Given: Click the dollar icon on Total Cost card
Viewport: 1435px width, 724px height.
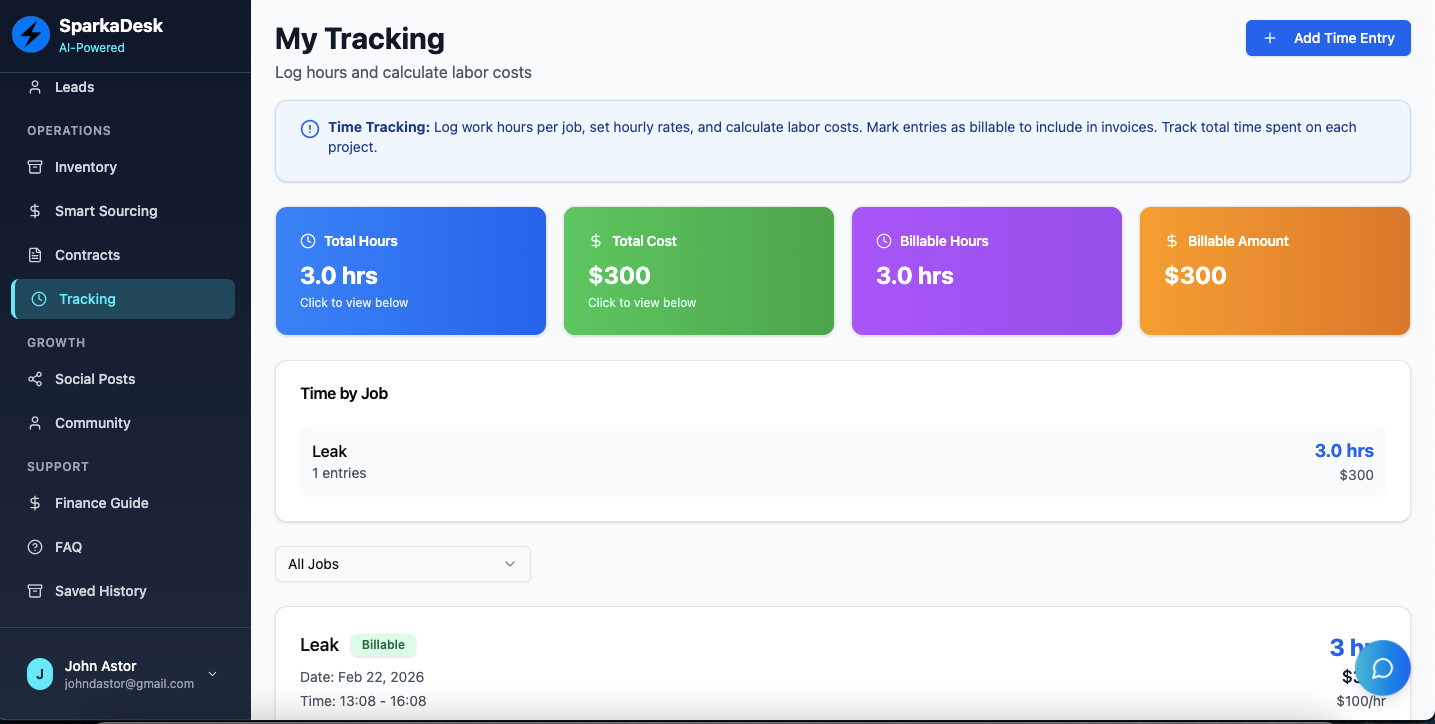Looking at the screenshot, I should 596,241.
